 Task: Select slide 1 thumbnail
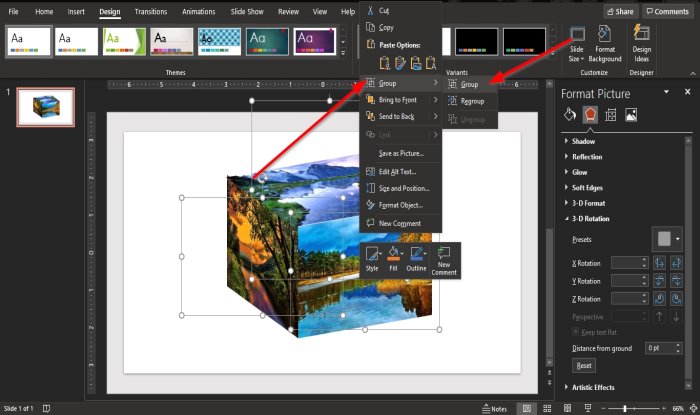coord(46,107)
